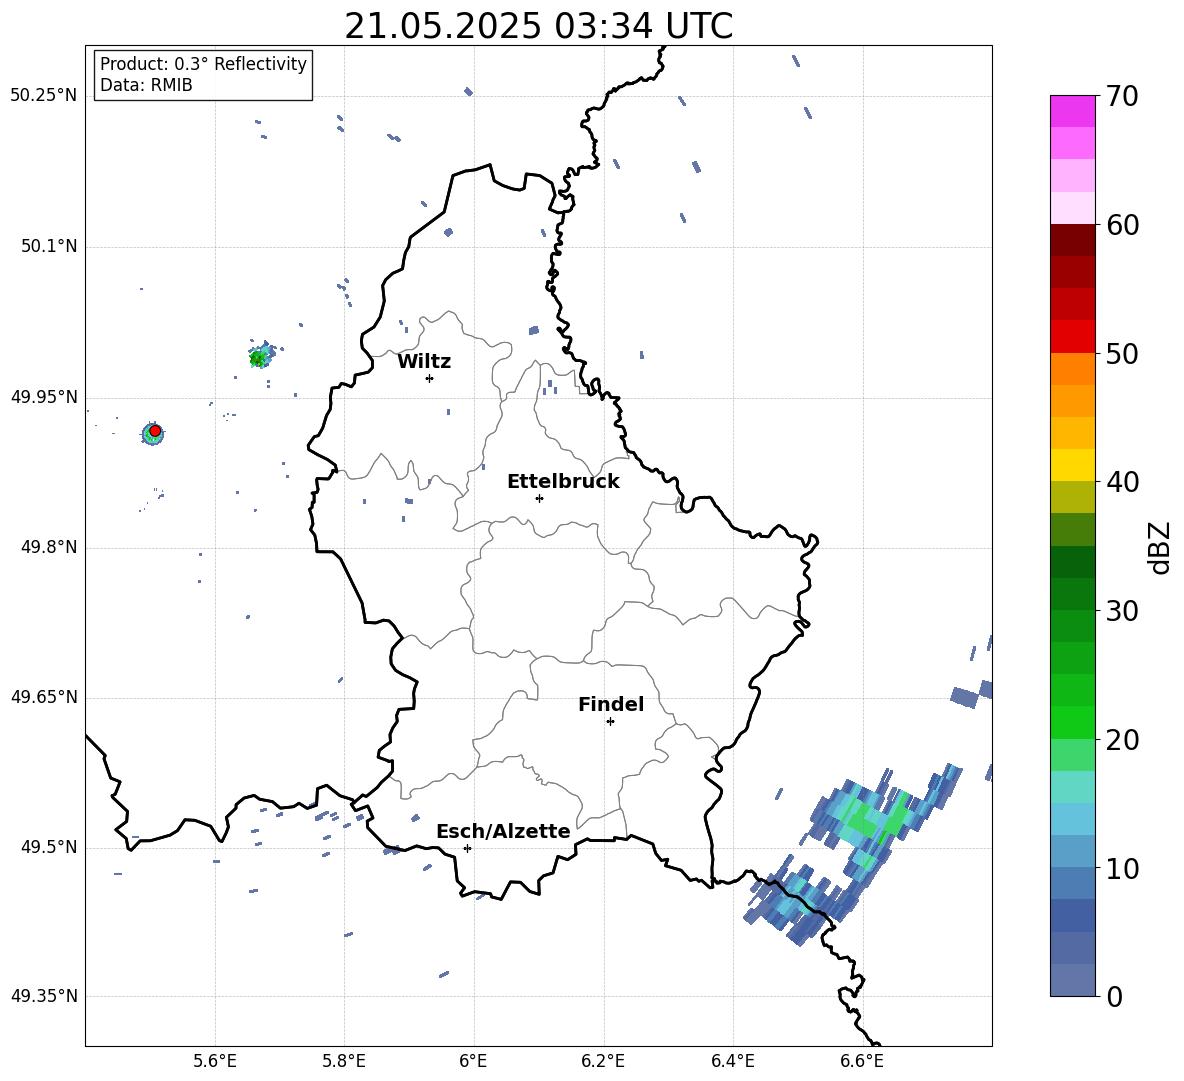Screen dimensions: 1184x1081
Task: Click the 49.65°N latitude label
Action: pyautogui.click(x=44, y=697)
